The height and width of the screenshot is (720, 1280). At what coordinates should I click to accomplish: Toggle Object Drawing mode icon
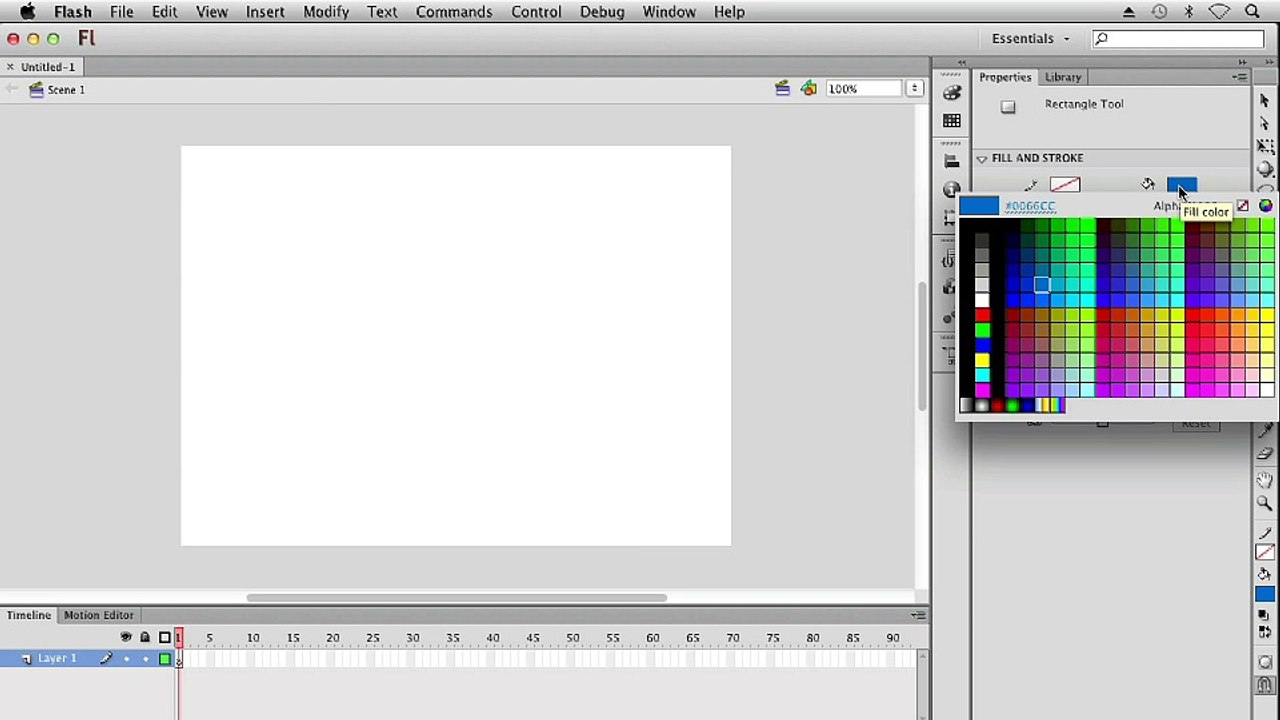click(x=1264, y=663)
